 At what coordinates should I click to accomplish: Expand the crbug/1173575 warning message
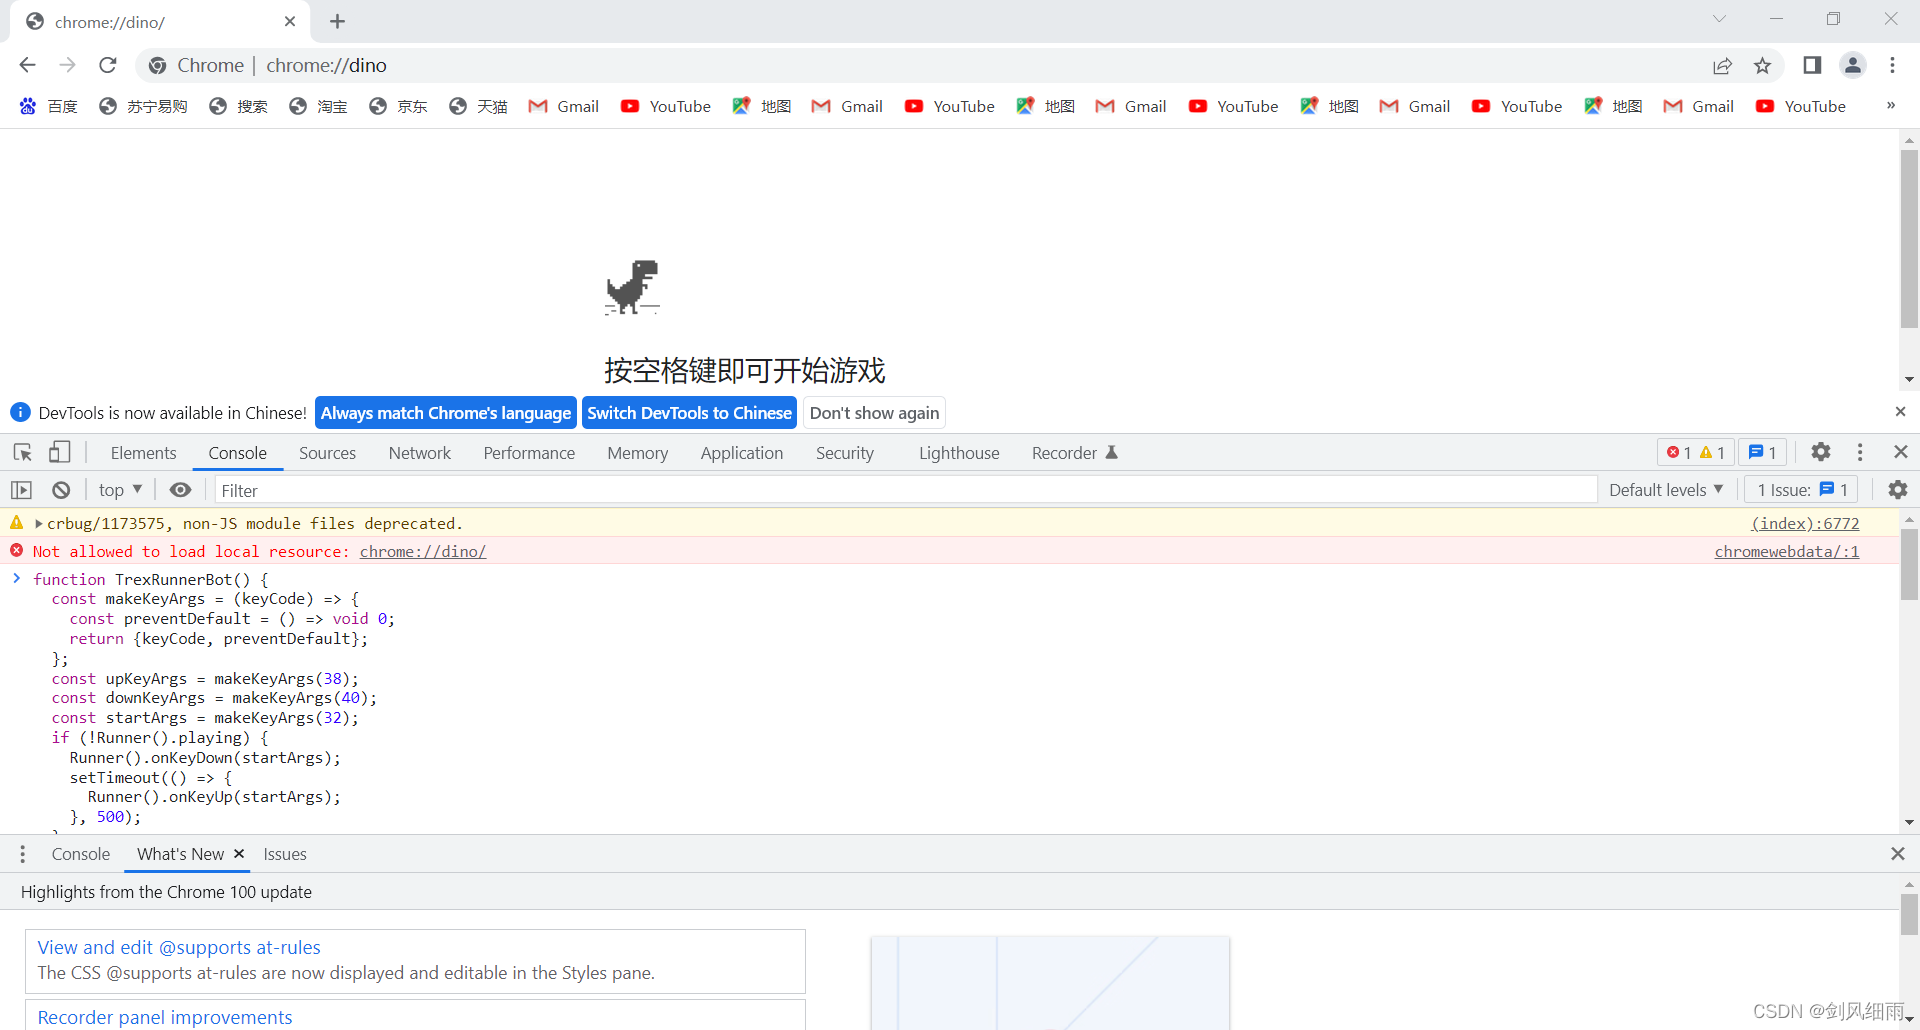(39, 523)
